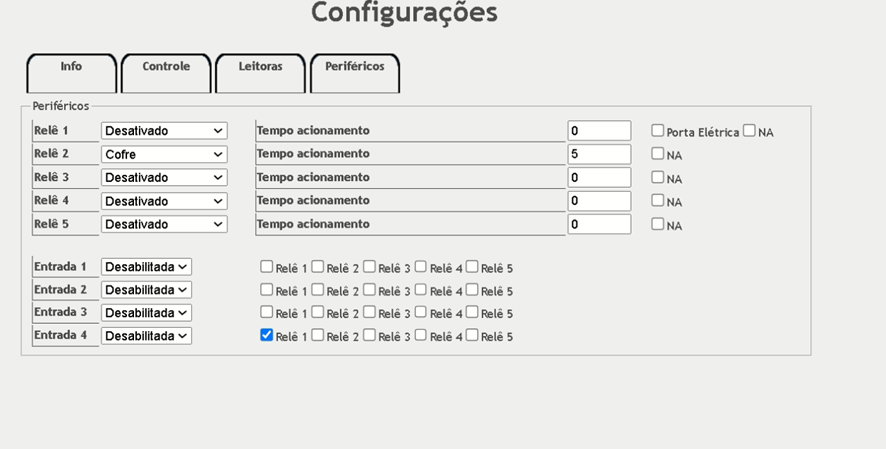This screenshot has width=886, height=449.
Task: Expand the Entrada 4 dropdown
Action: (146, 336)
